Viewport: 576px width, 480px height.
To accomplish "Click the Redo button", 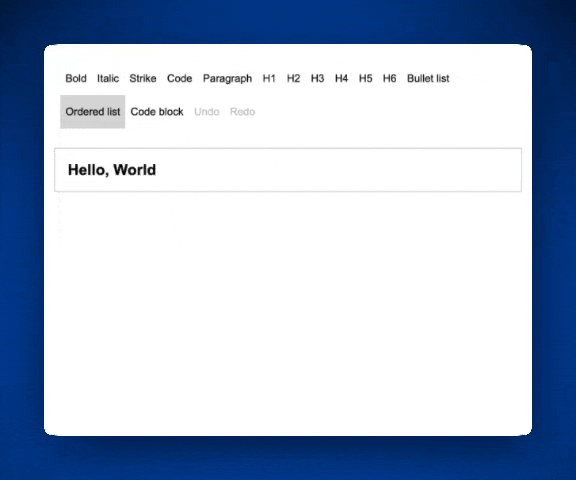I will (x=242, y=112).
